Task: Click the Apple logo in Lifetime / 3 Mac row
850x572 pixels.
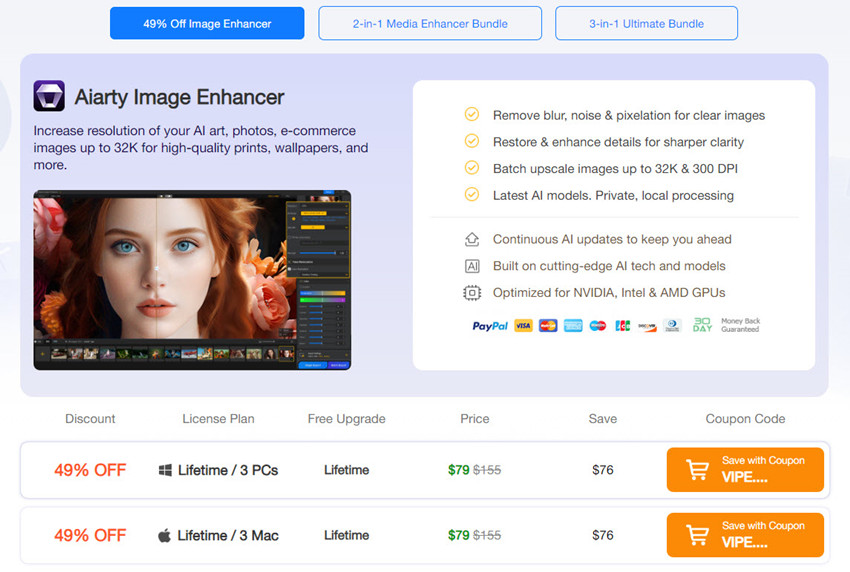Action: 164,536
